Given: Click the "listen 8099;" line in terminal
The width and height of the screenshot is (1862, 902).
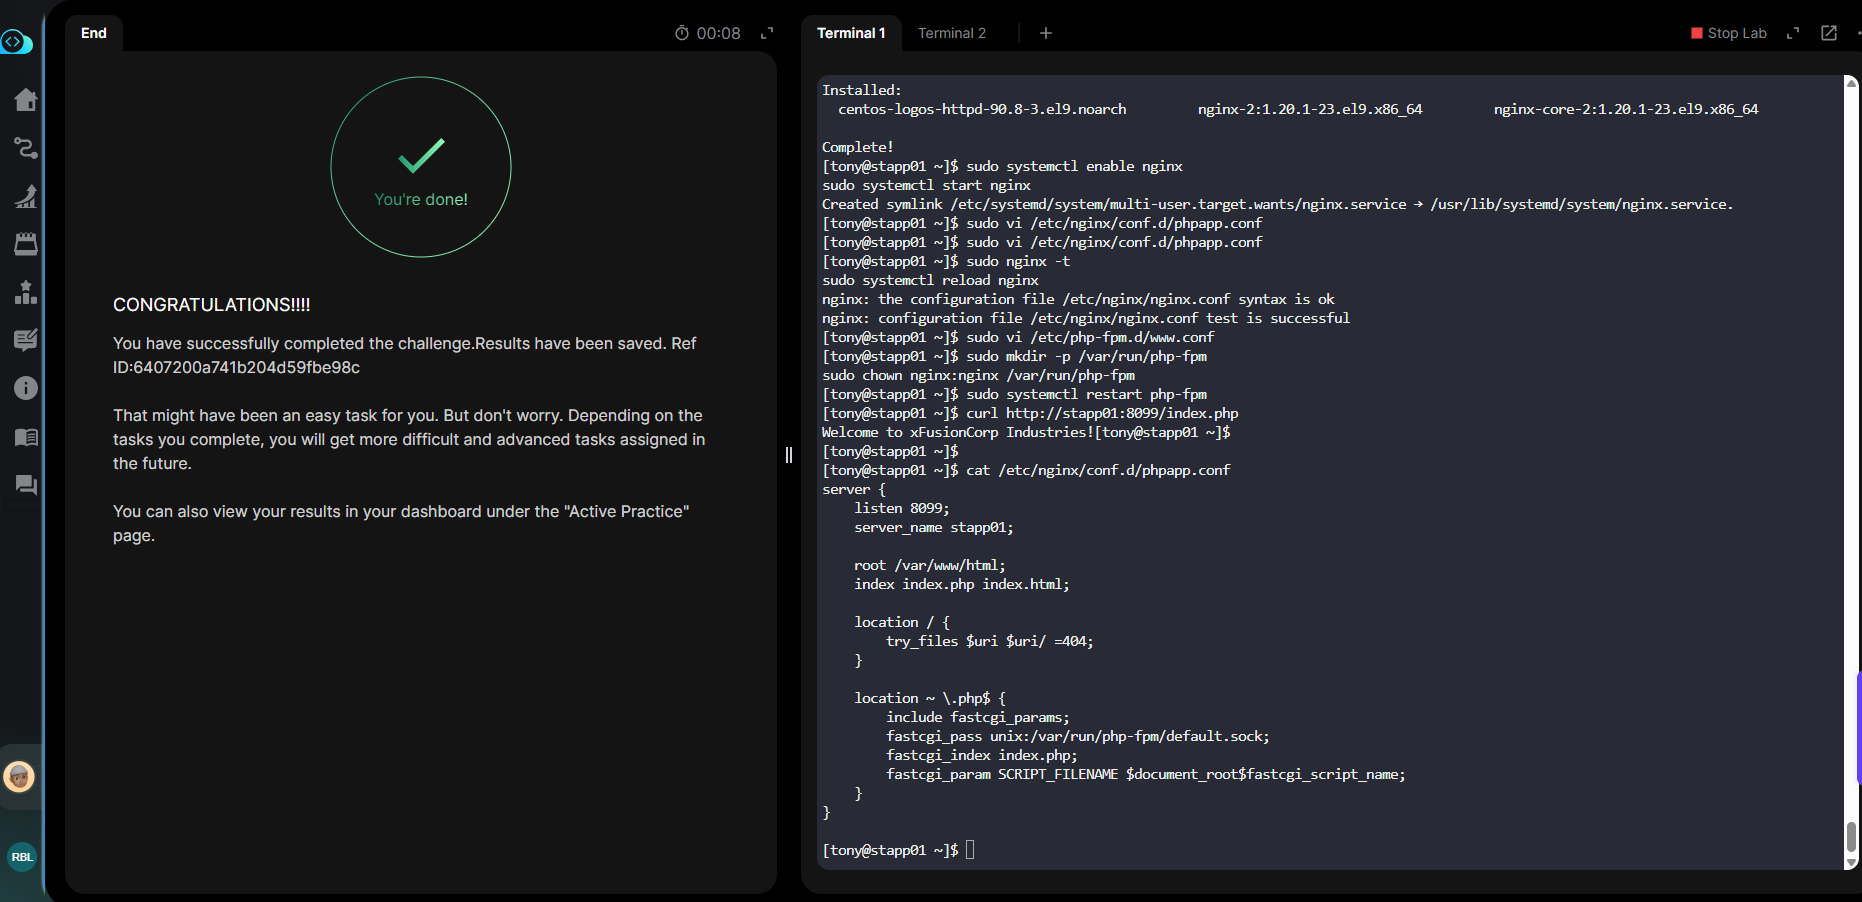Looking at the screenshot, I should 902,508.
